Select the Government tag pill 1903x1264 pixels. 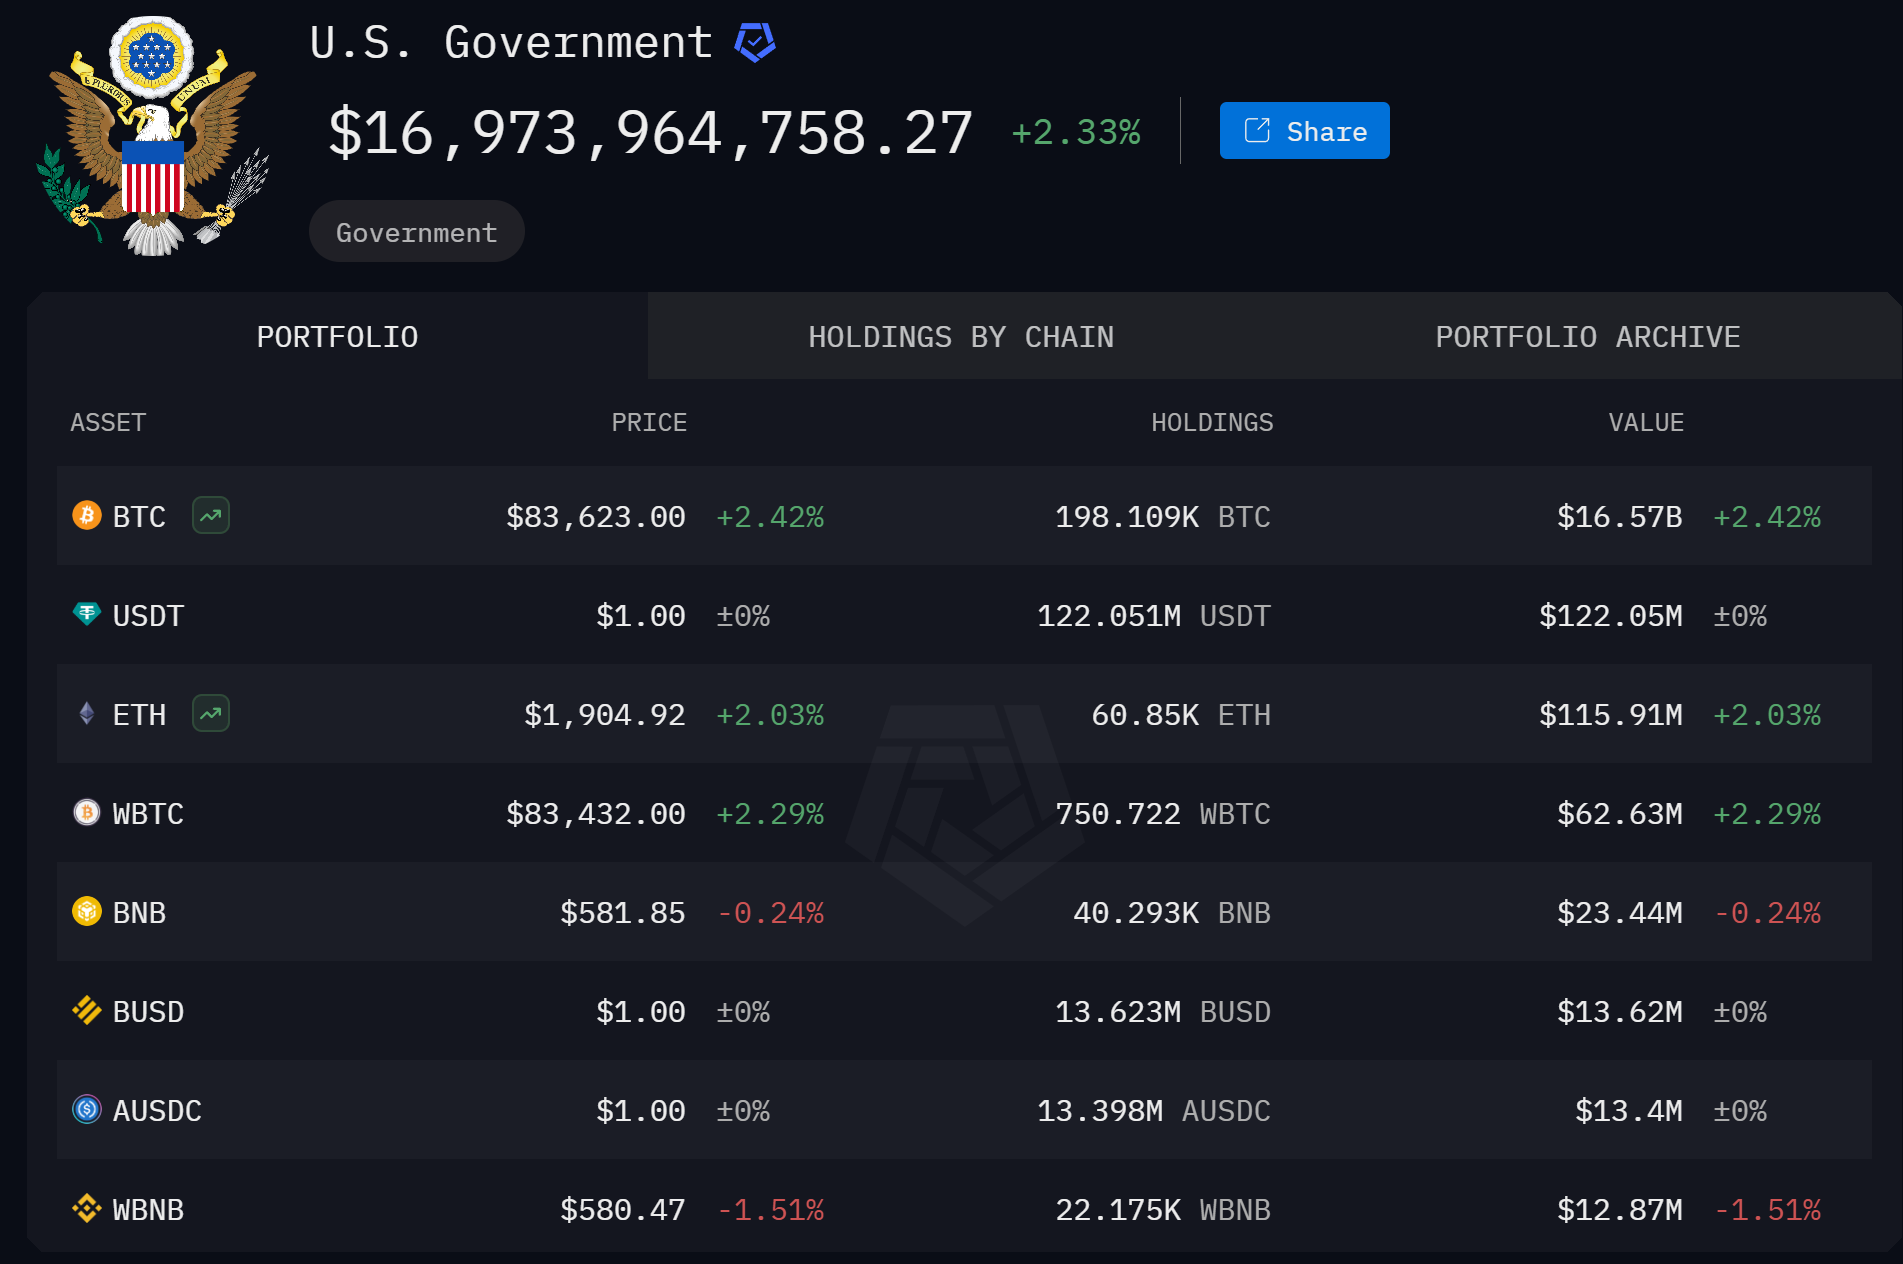coord(416,232)
